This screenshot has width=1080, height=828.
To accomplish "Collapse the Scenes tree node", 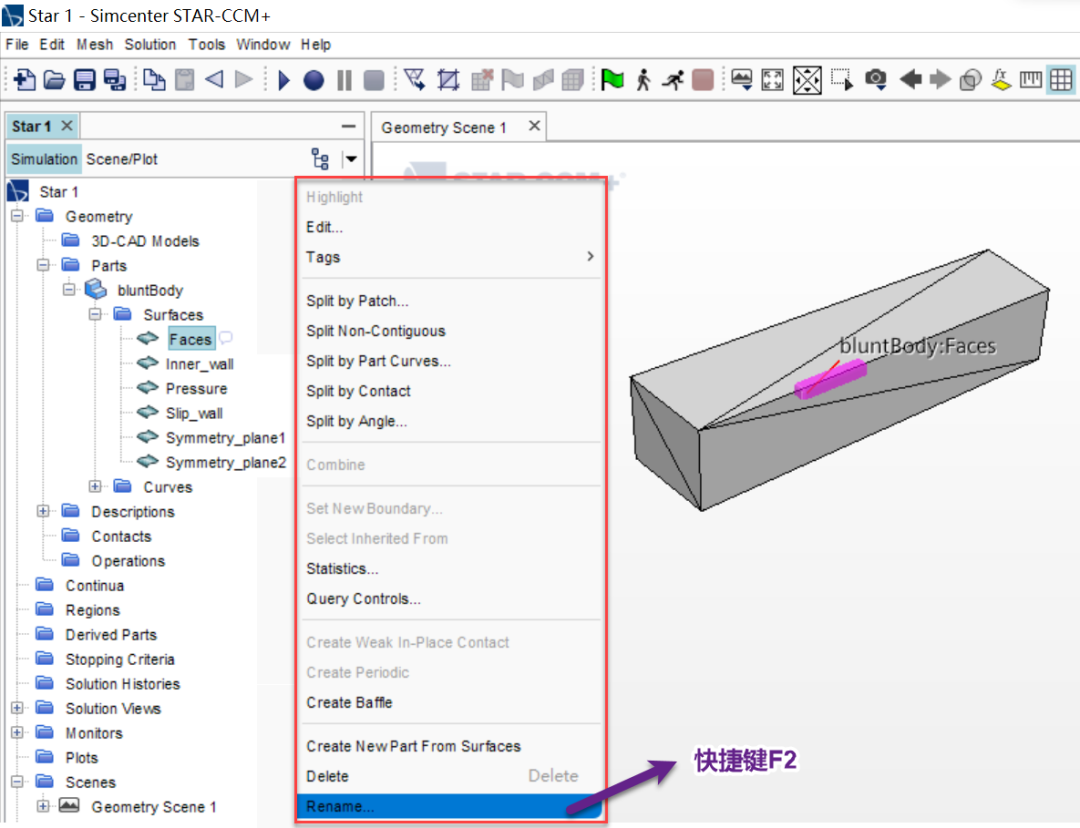I will point(17,782).
